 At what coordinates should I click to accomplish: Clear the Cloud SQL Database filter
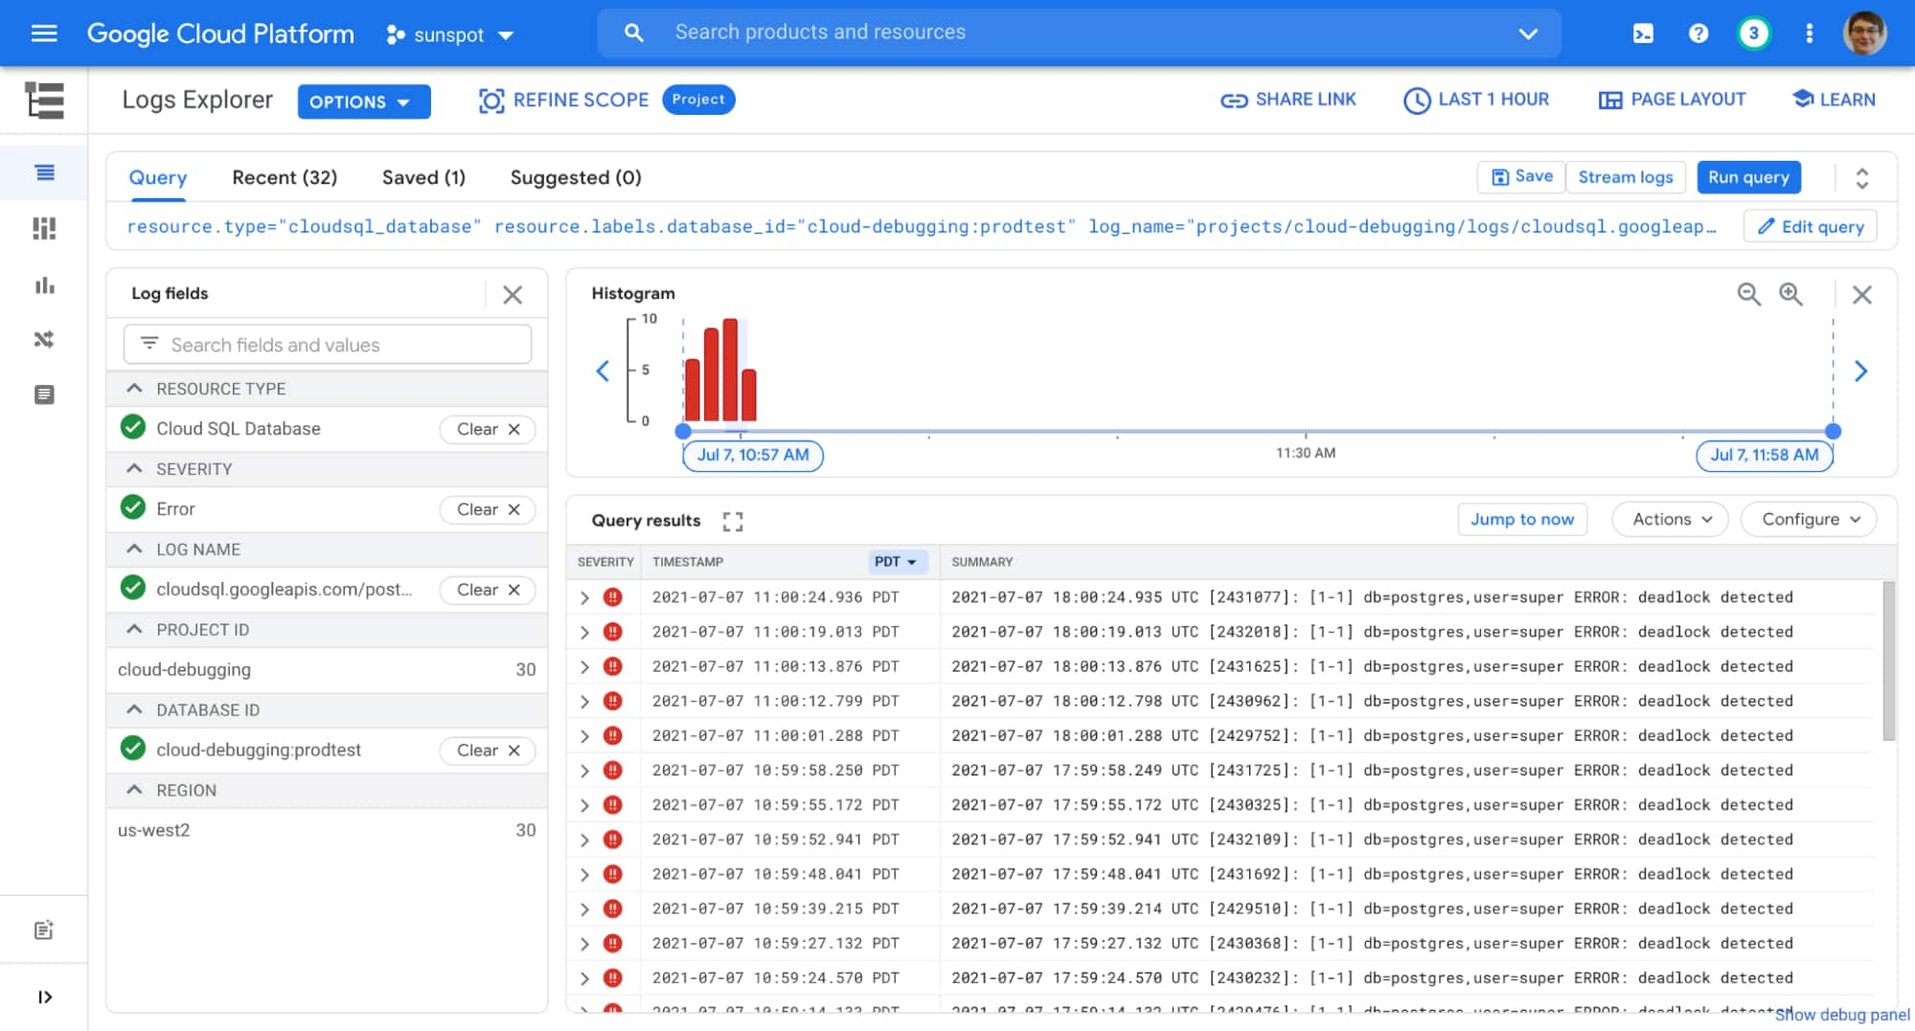[487, 429]
